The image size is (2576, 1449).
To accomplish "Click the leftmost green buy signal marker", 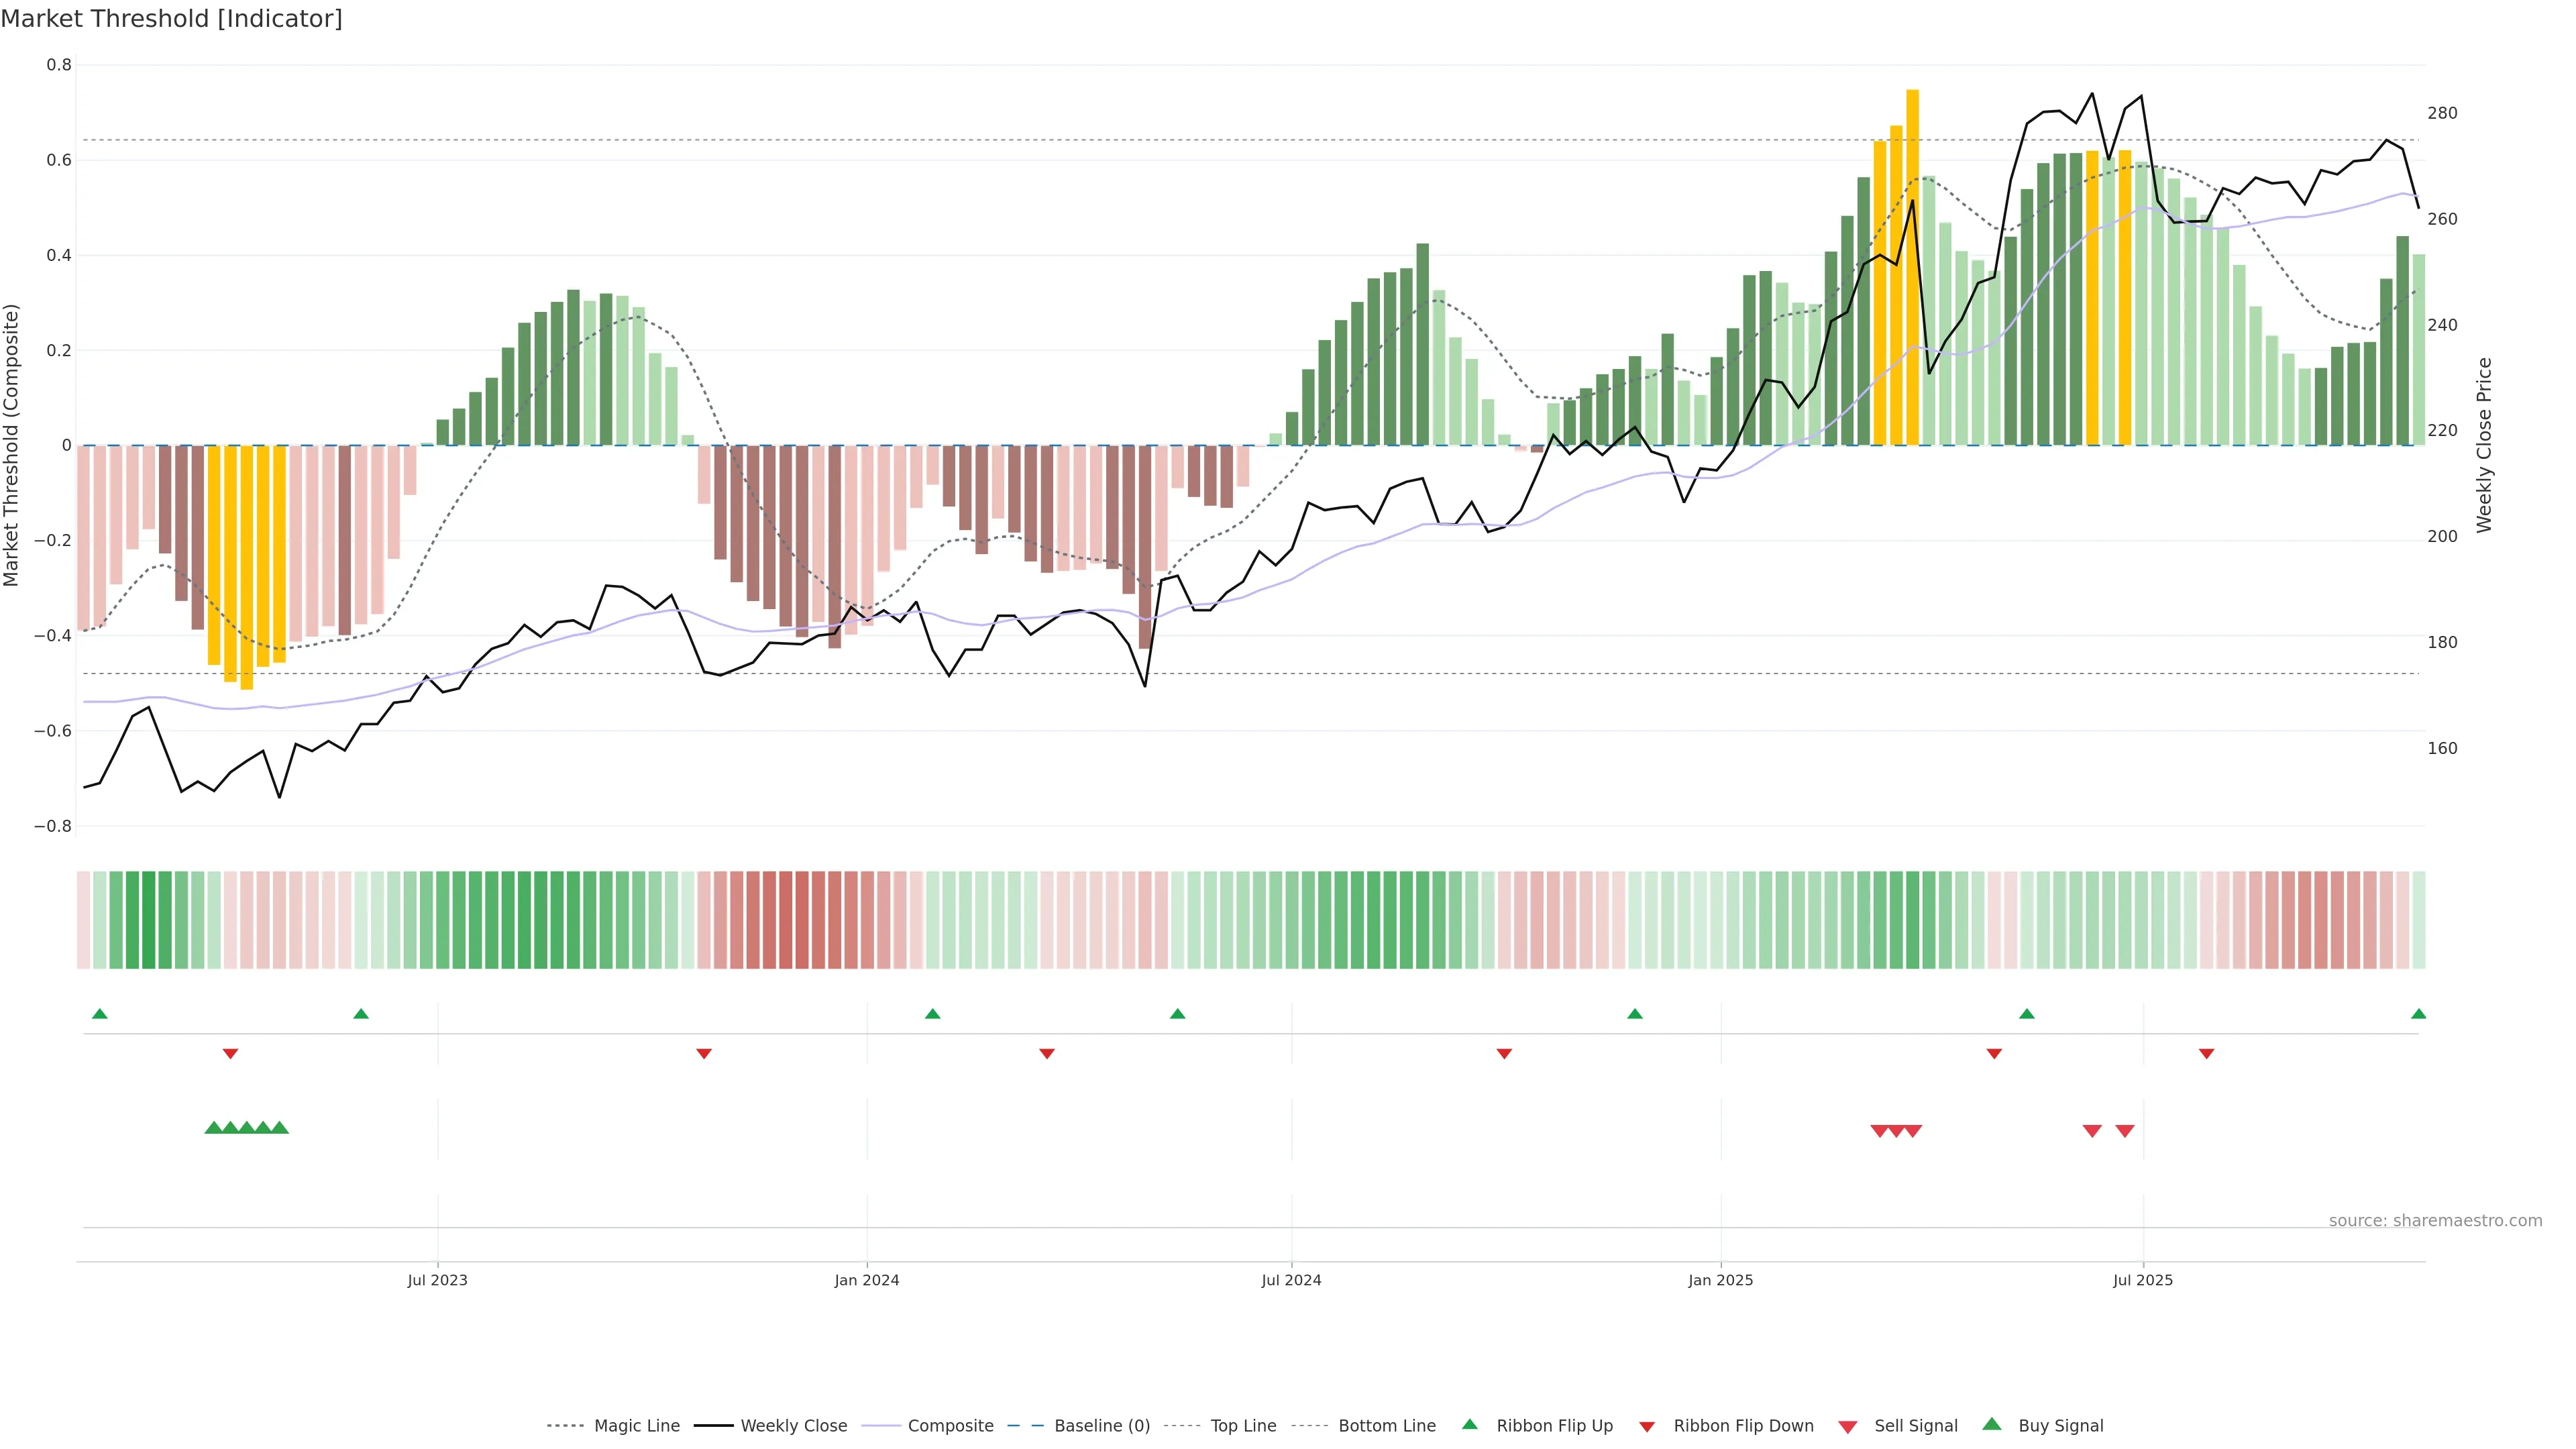I will (x=213, y=1128).
